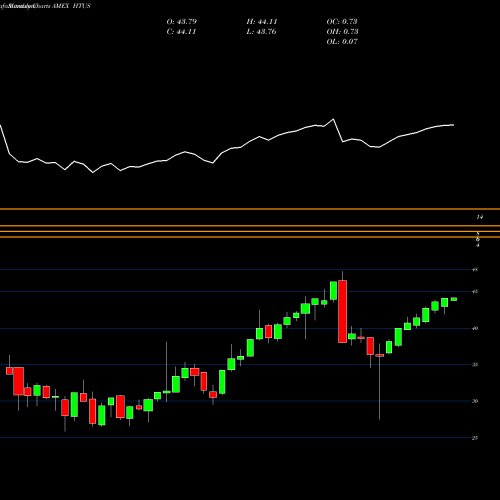Click the 'OC: 0.73' value

[342, 22]
